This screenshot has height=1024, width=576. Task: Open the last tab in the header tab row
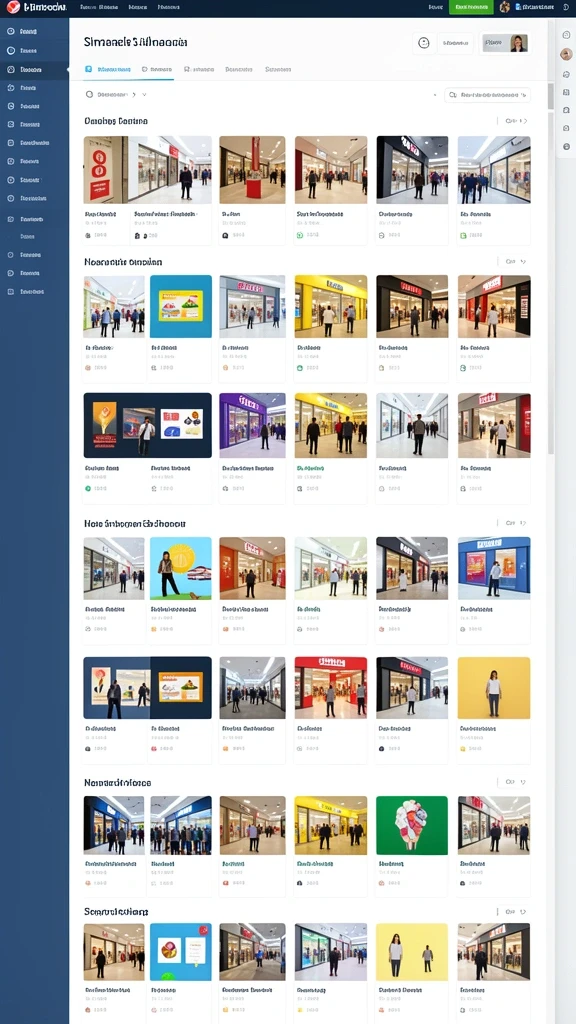(278, 69)
